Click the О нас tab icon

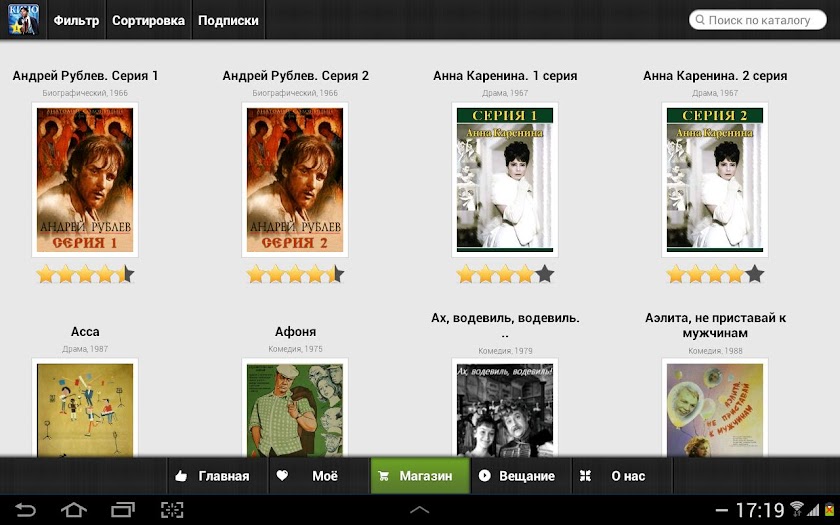(586, 476)
